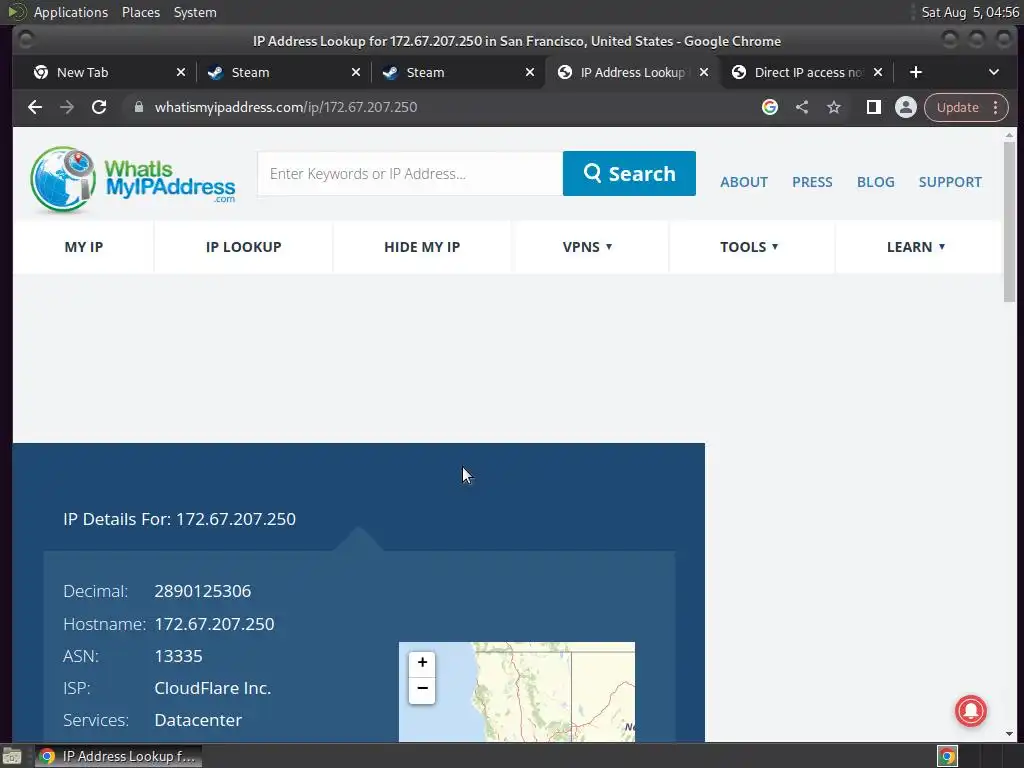The width and height of the screenshot is (1024, 768).
Task: Open a new browser tab
Action: coord(916,72)
